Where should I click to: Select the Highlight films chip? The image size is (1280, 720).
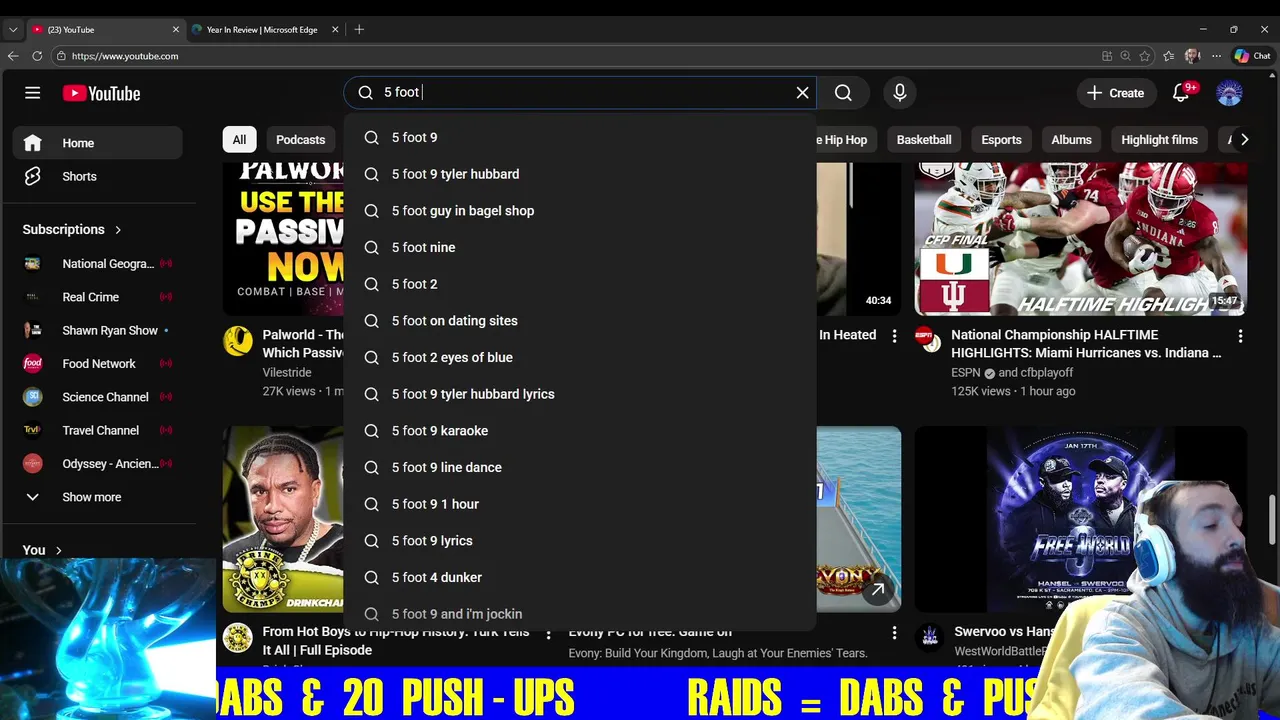[1159, 140]
